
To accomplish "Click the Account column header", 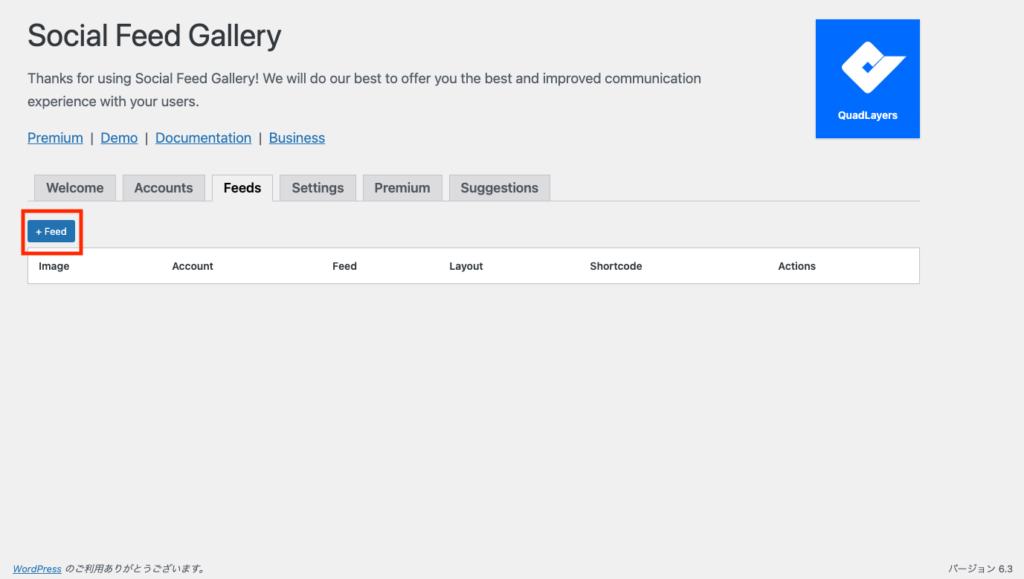I will click(x=193, y=266).
